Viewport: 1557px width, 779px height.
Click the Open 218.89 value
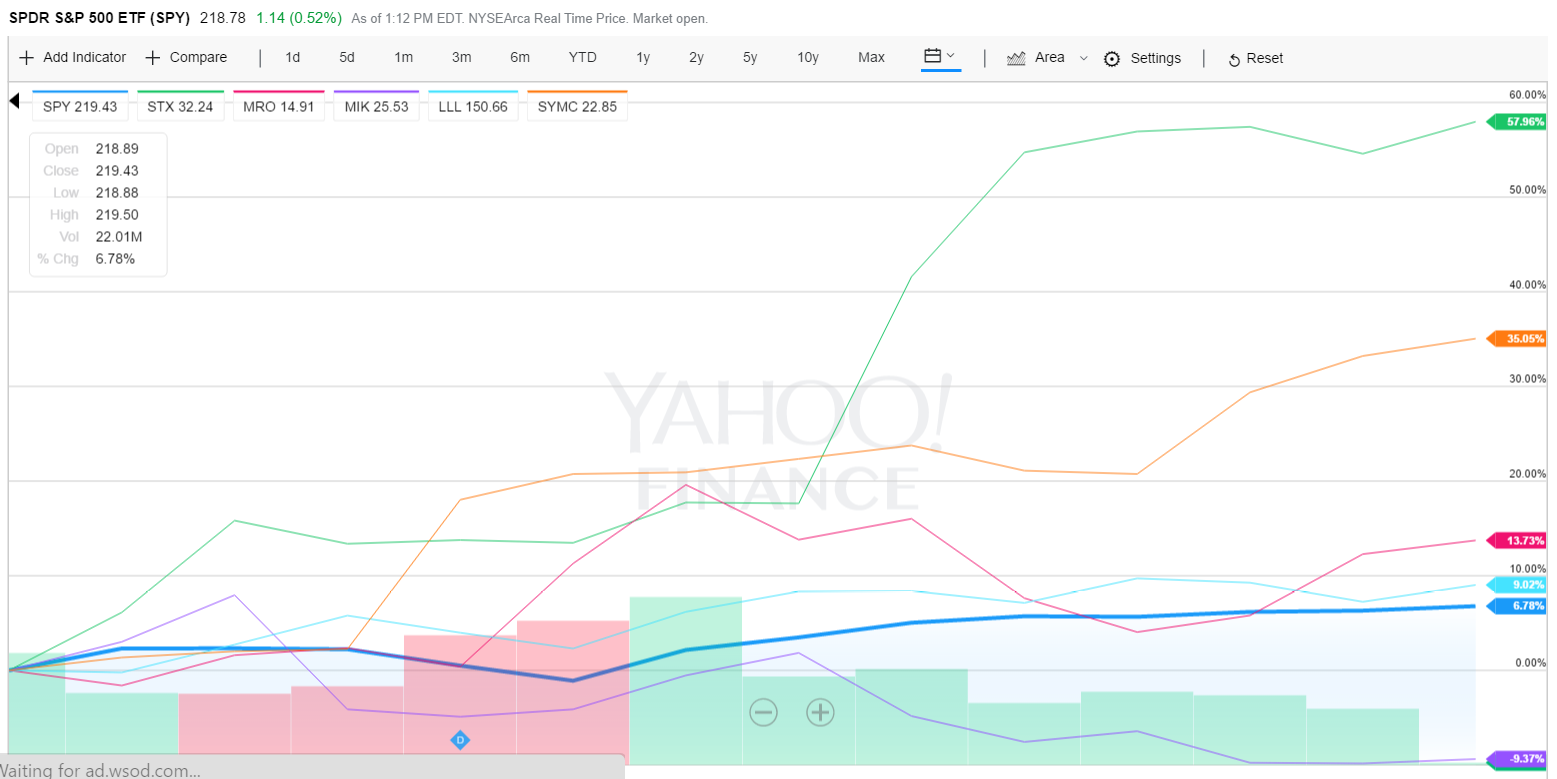click(x=116, y=149)
